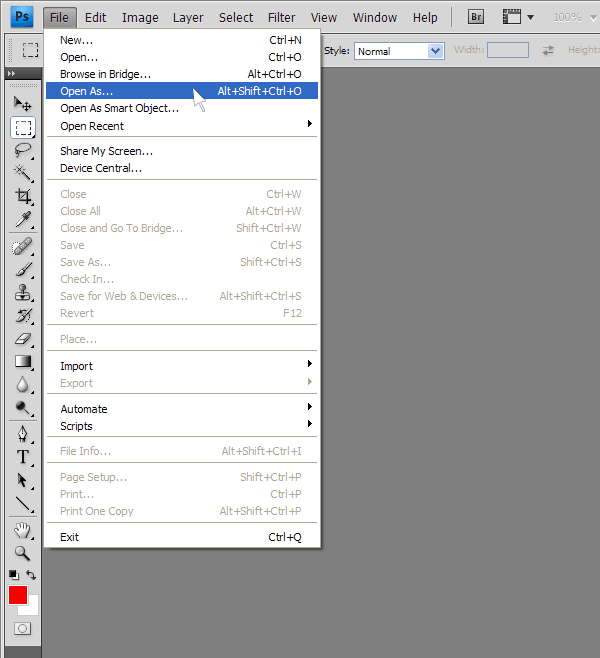The height and width of the screenshot is (658, 600).
Task: Choose Device Central...
Action: coord(182,168)
